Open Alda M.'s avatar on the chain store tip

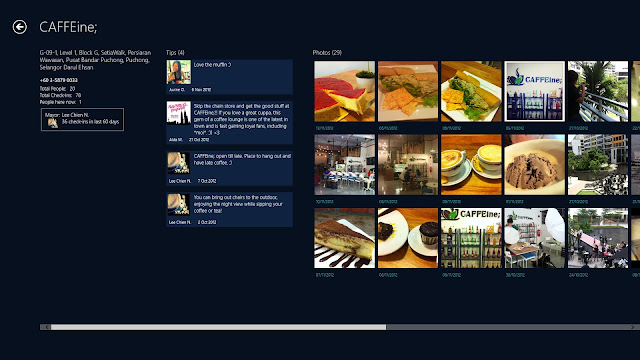[178, 113]
